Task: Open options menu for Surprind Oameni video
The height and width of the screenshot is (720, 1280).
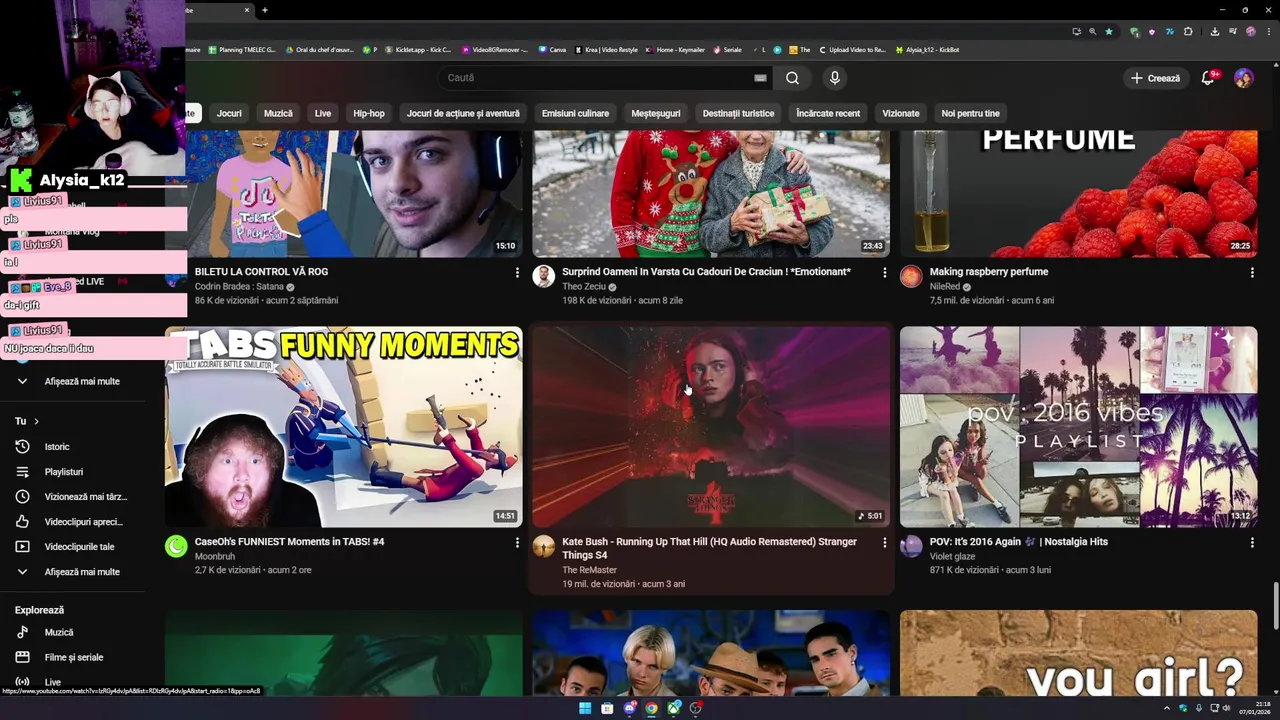Action: tap(884, 272)
